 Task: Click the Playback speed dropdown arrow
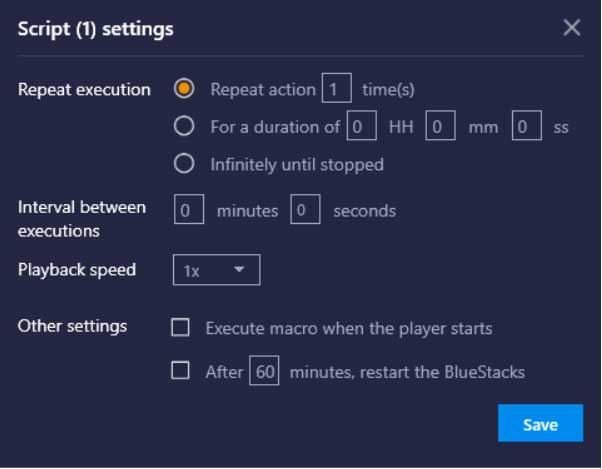[x=240, y=271]
